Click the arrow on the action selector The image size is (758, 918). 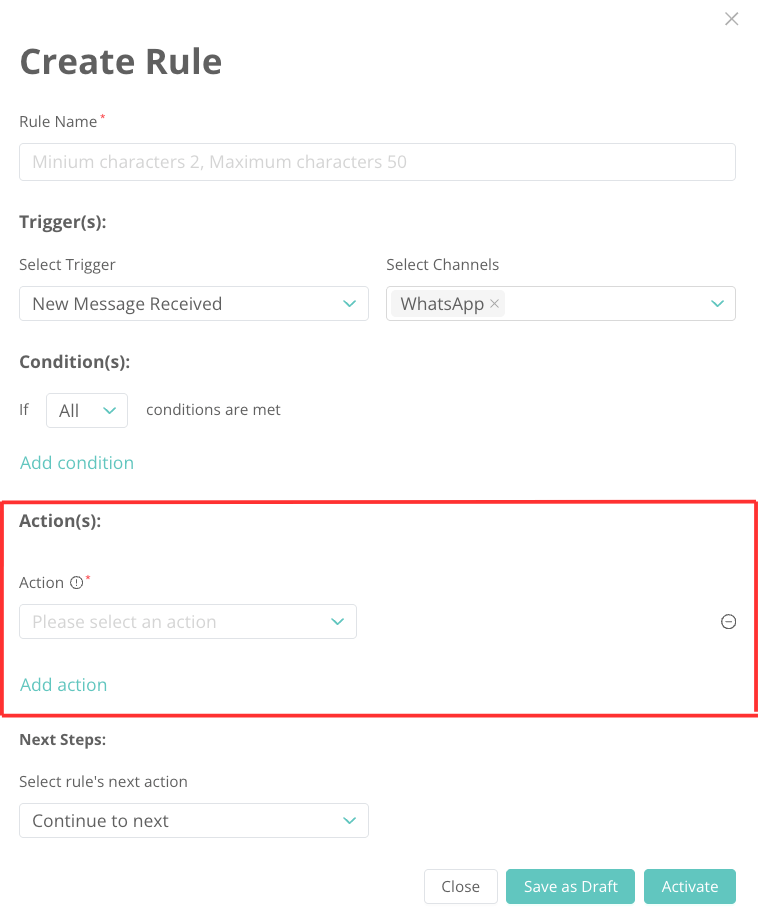coord(338,622)
